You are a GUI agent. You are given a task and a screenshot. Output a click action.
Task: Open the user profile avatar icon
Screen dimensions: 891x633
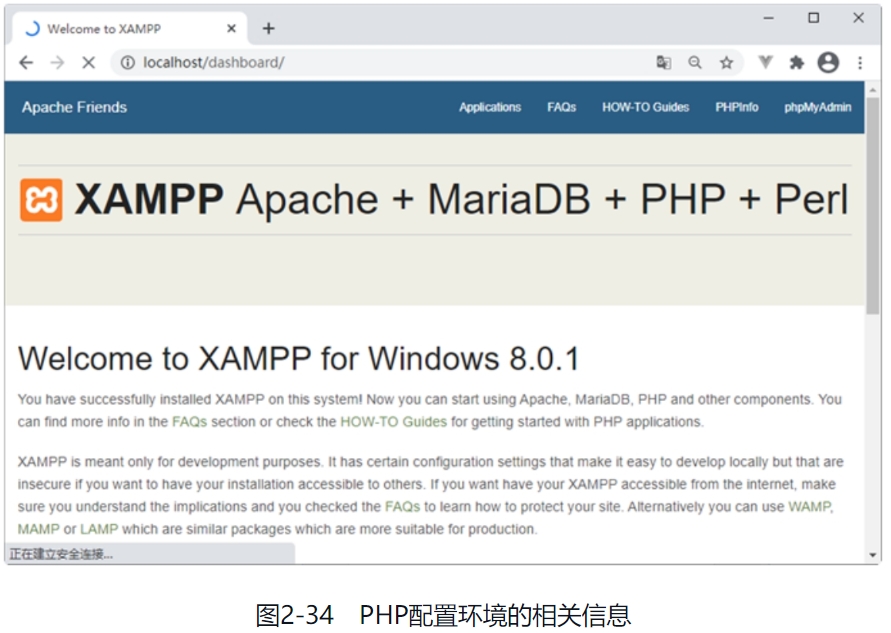[828, 63]
